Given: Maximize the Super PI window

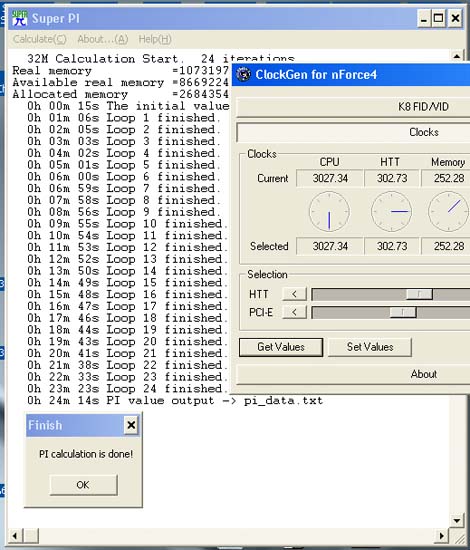Looking at the screenshot, I should (x=438, y=18).
